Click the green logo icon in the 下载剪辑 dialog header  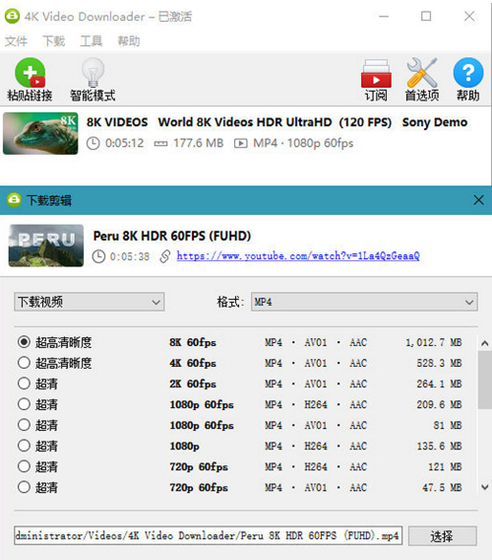click(x=14, y=200)
